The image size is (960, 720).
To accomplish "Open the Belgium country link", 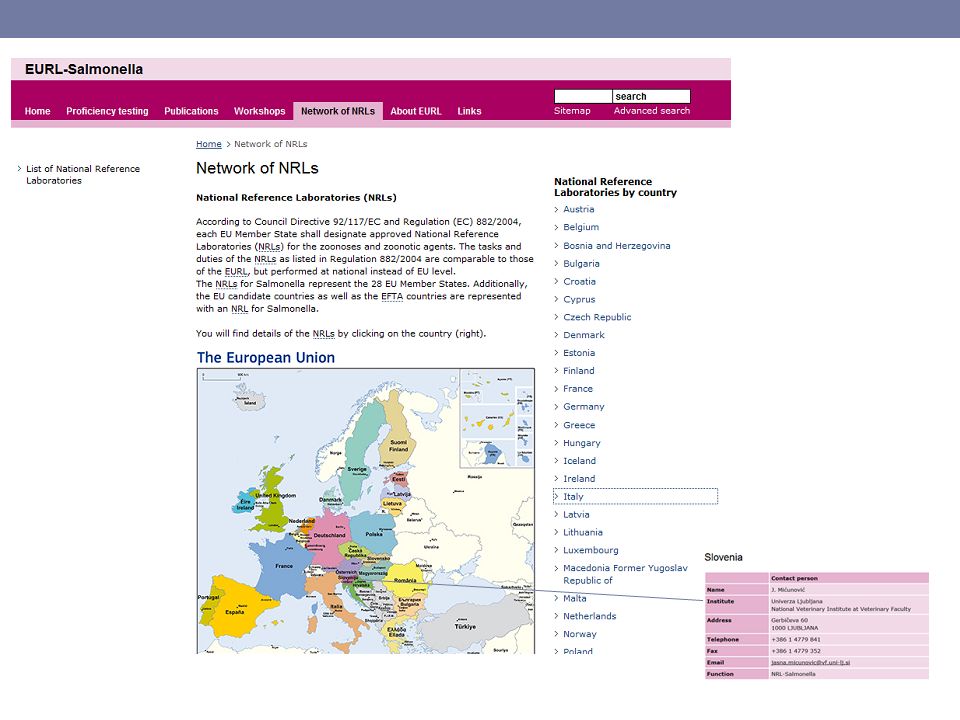I will (x=581, y=227).
